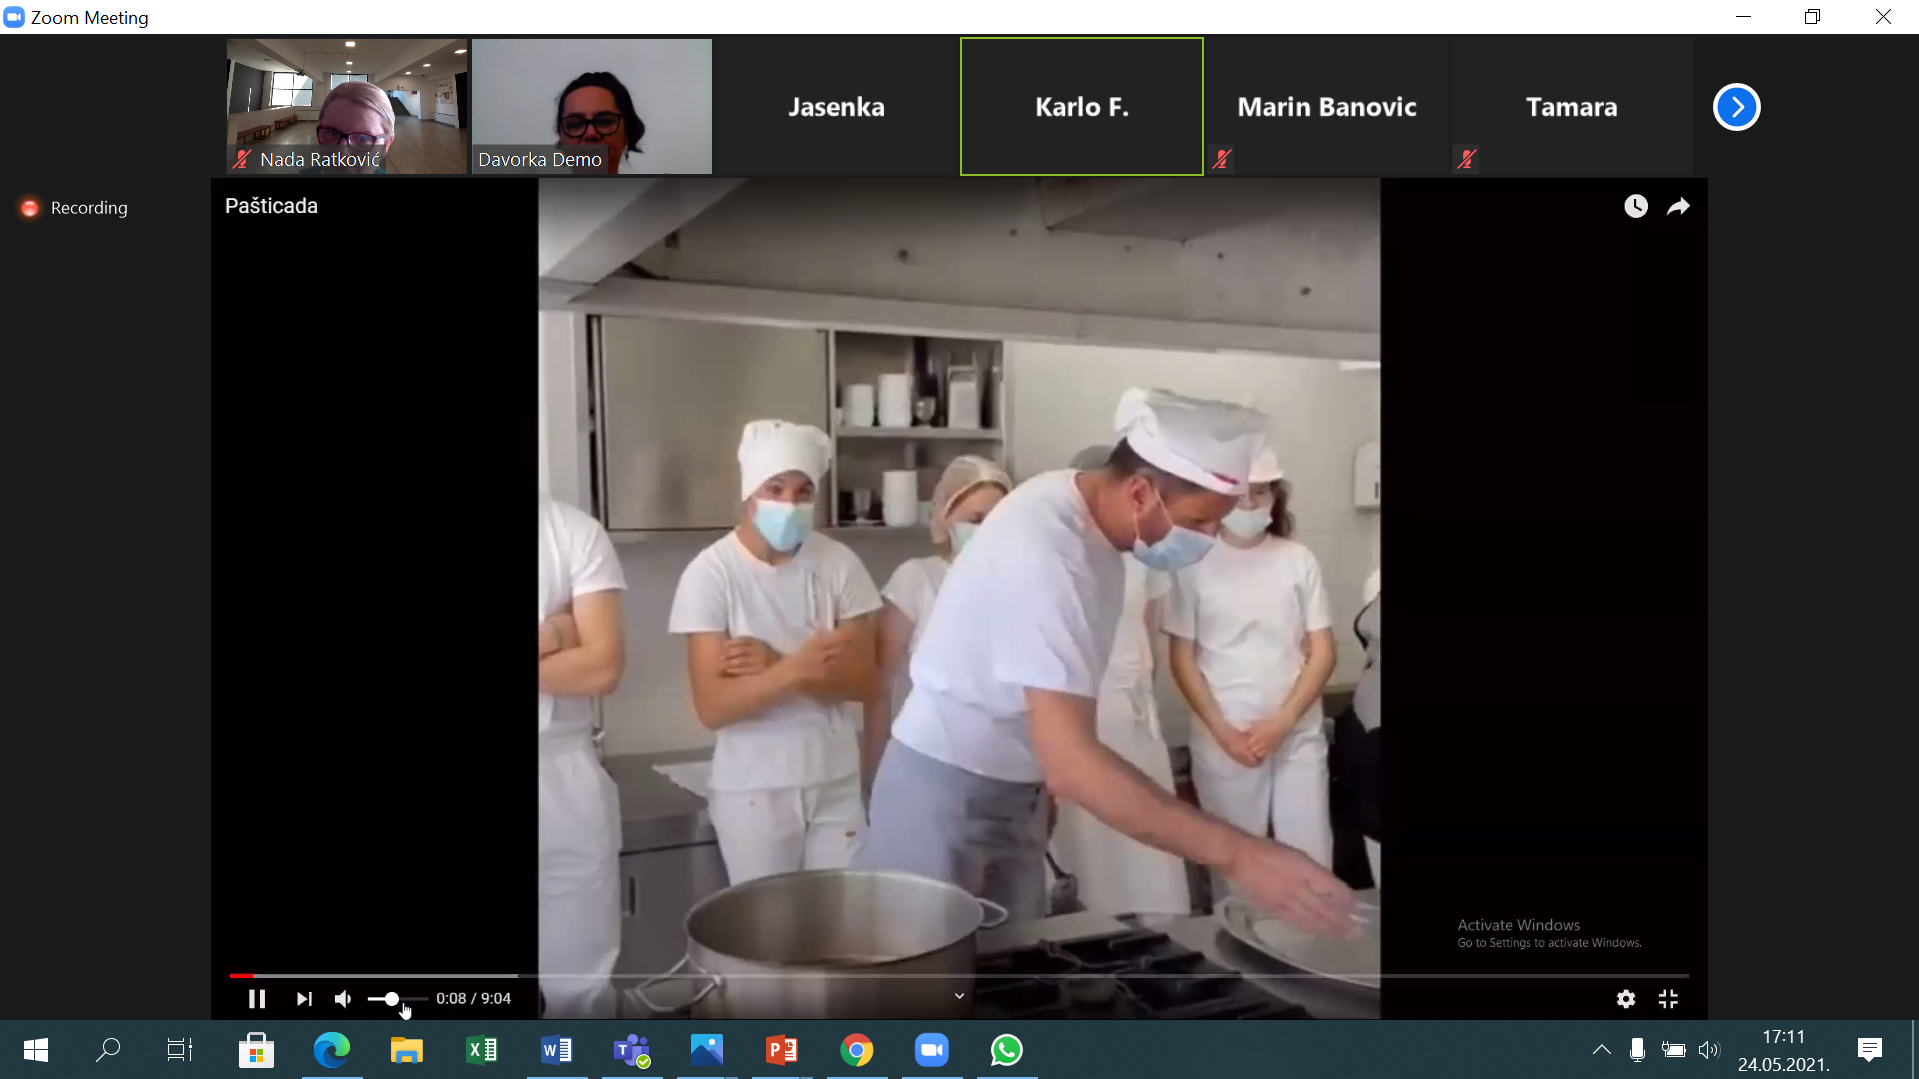
Task: Select the Karlo F. participant tile
Action: [x=1082, y=106]
